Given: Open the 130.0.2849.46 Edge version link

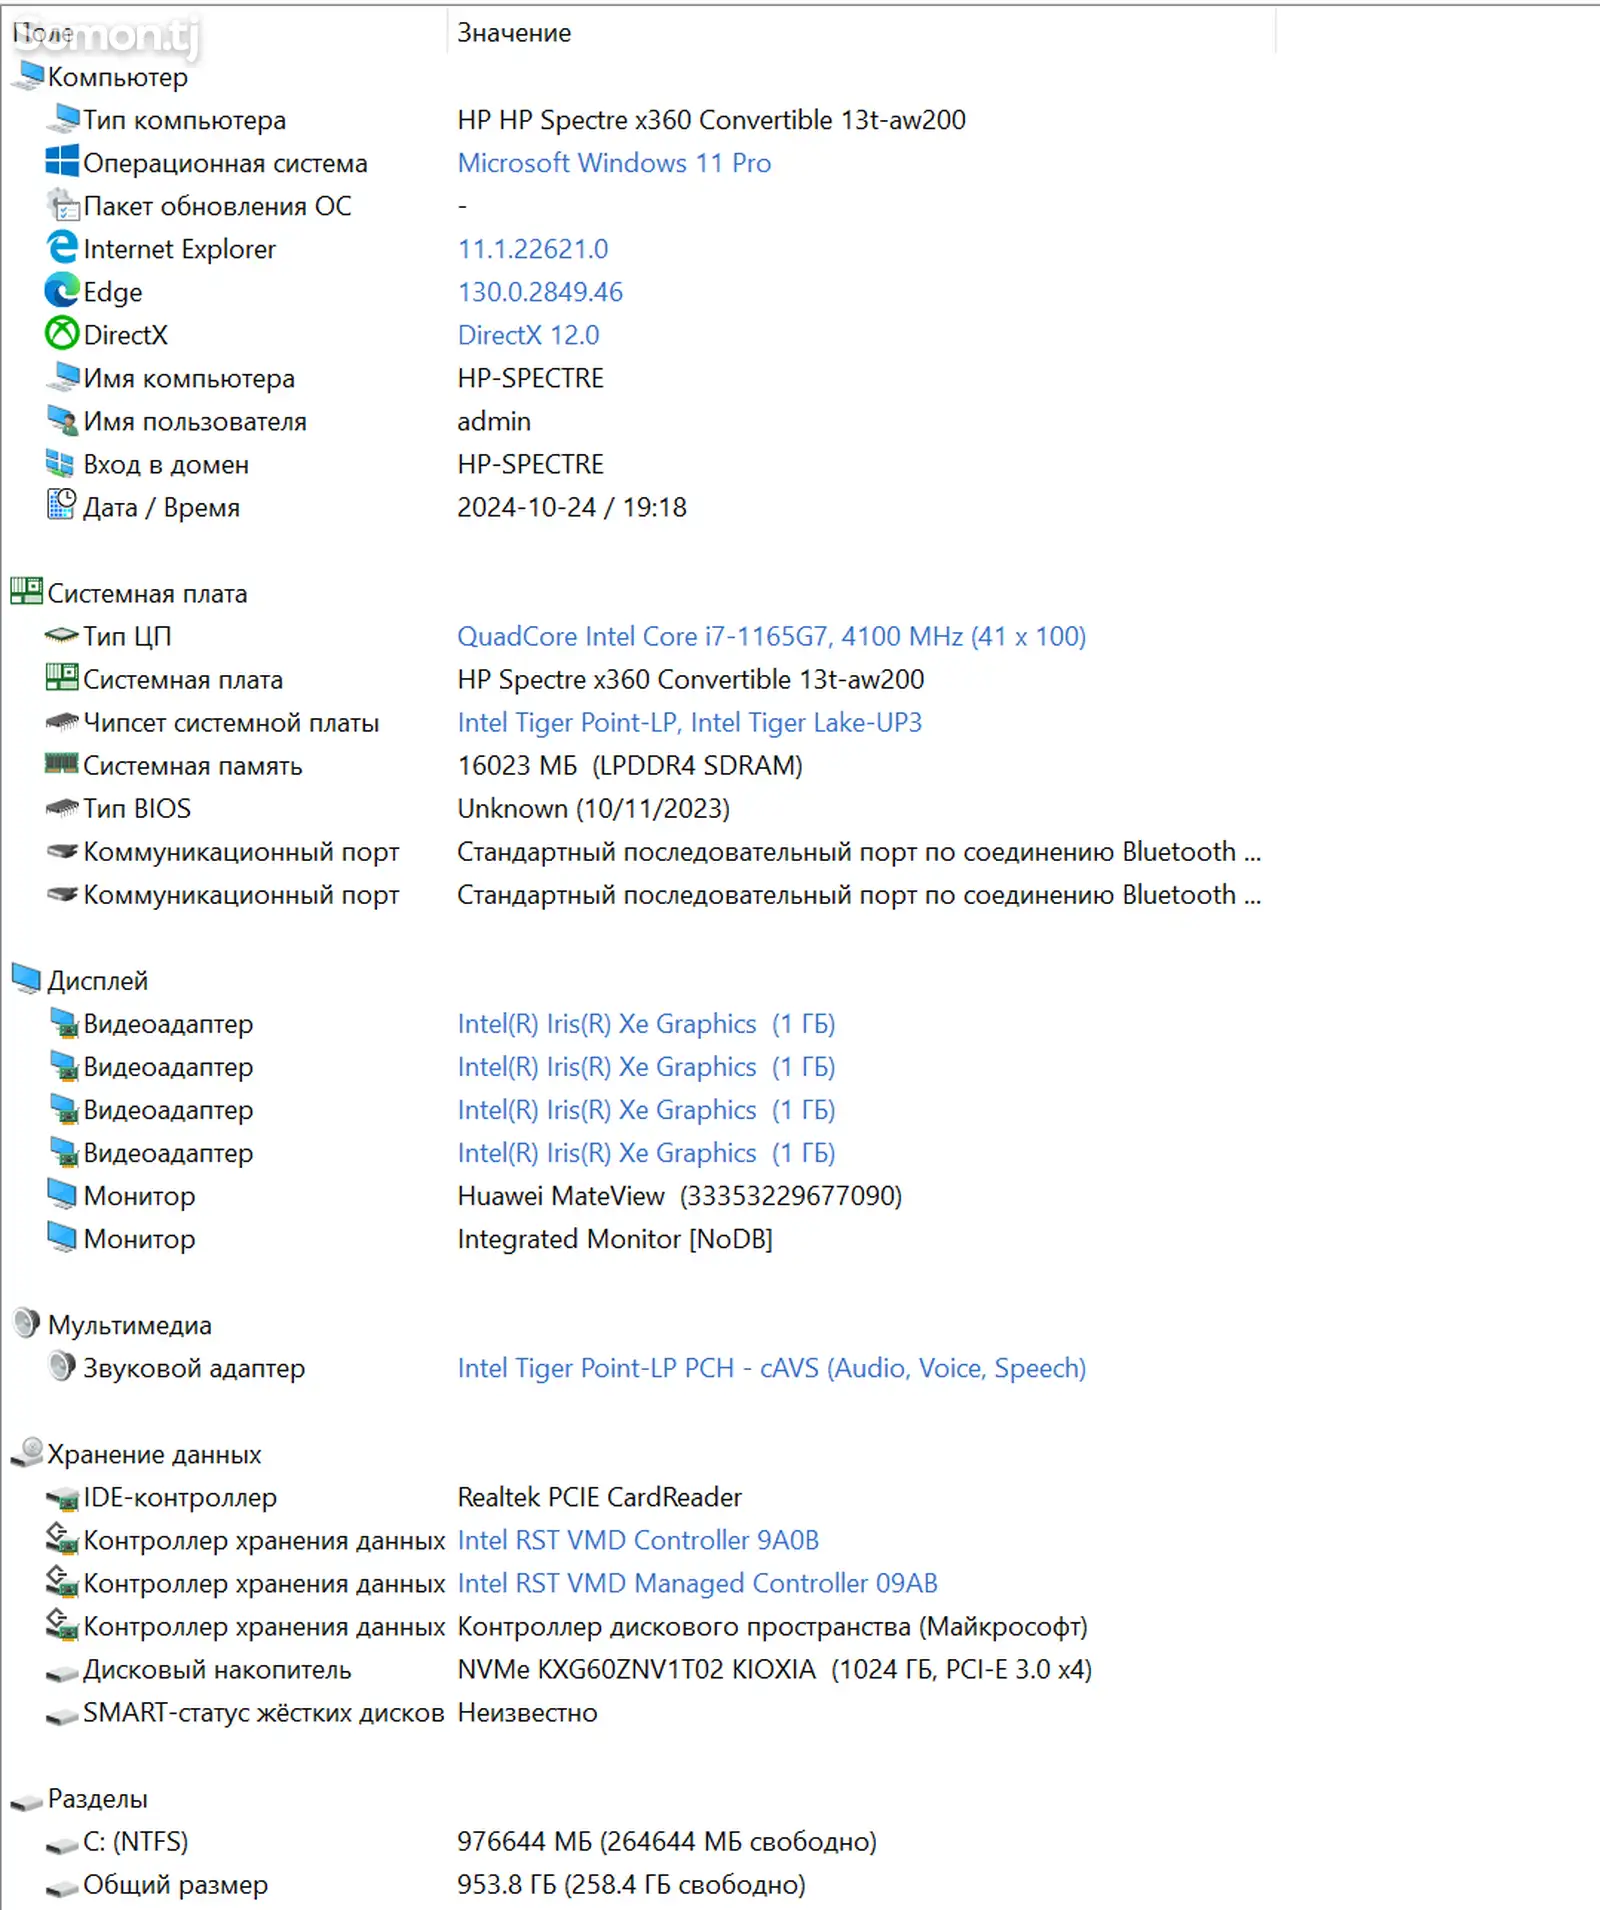Looking at the screenshot, I should [x=540, y=292].
